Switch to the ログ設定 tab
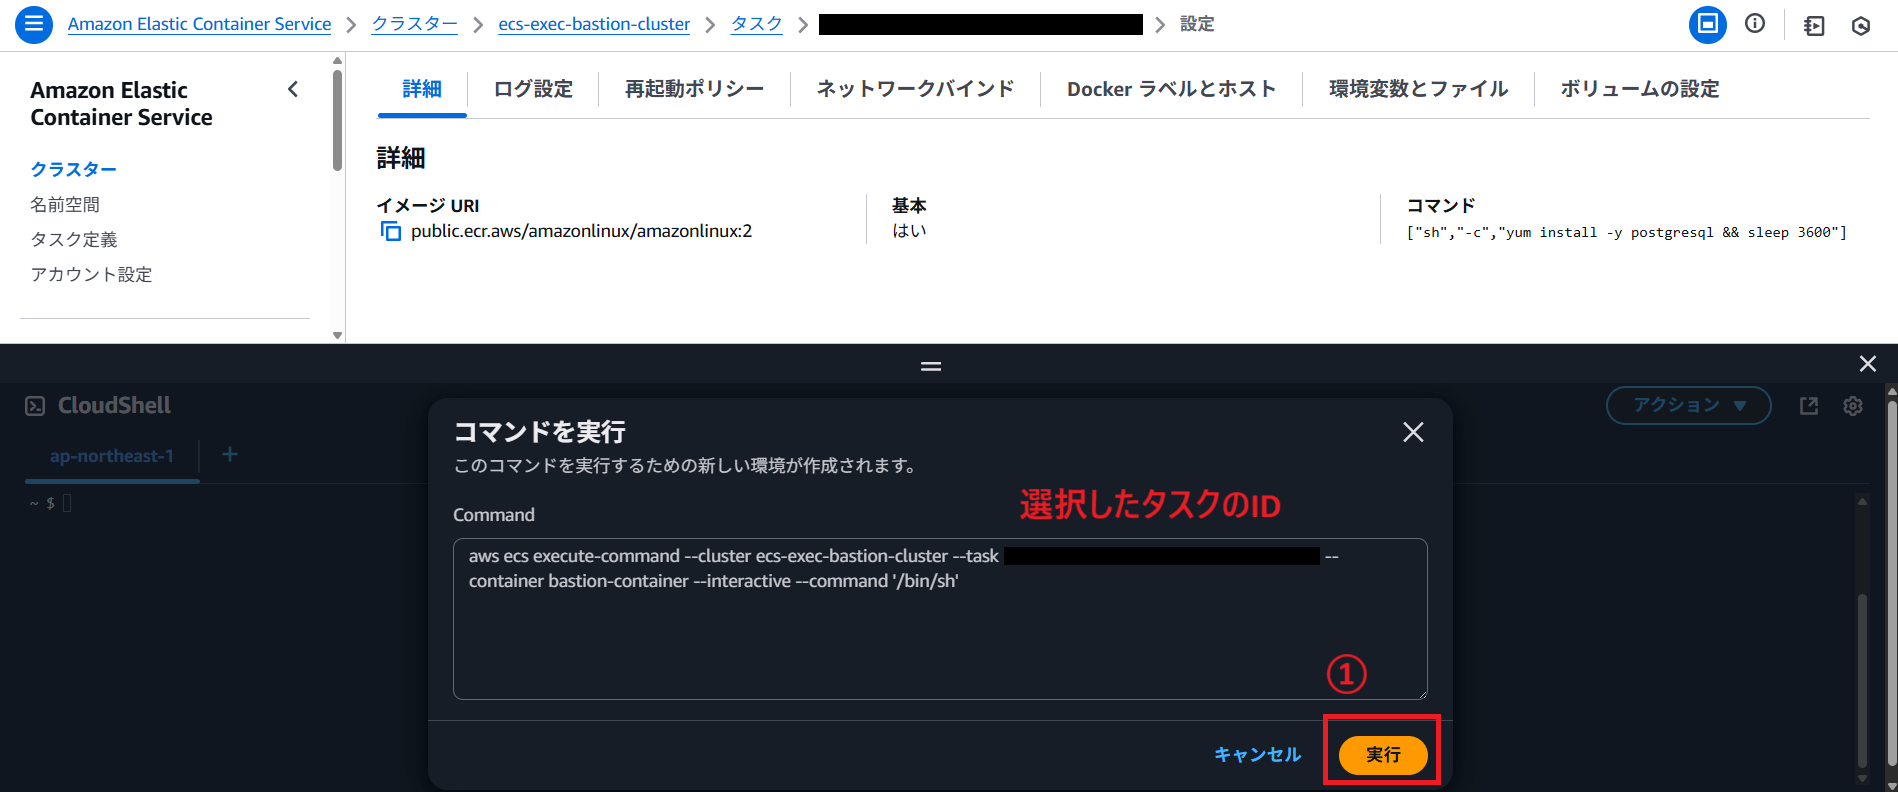 pyautogui.click(x=533, y=89)
